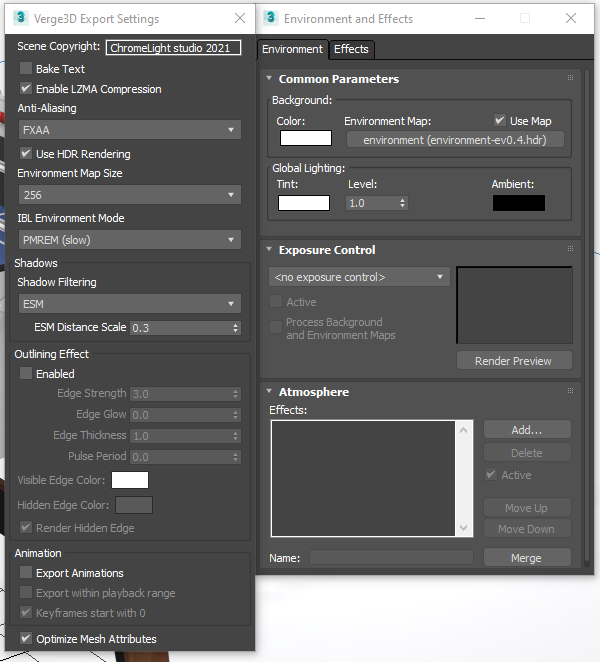Maximize the Environment and Effects window
This screenshot has width=600, height=662.
525,18
